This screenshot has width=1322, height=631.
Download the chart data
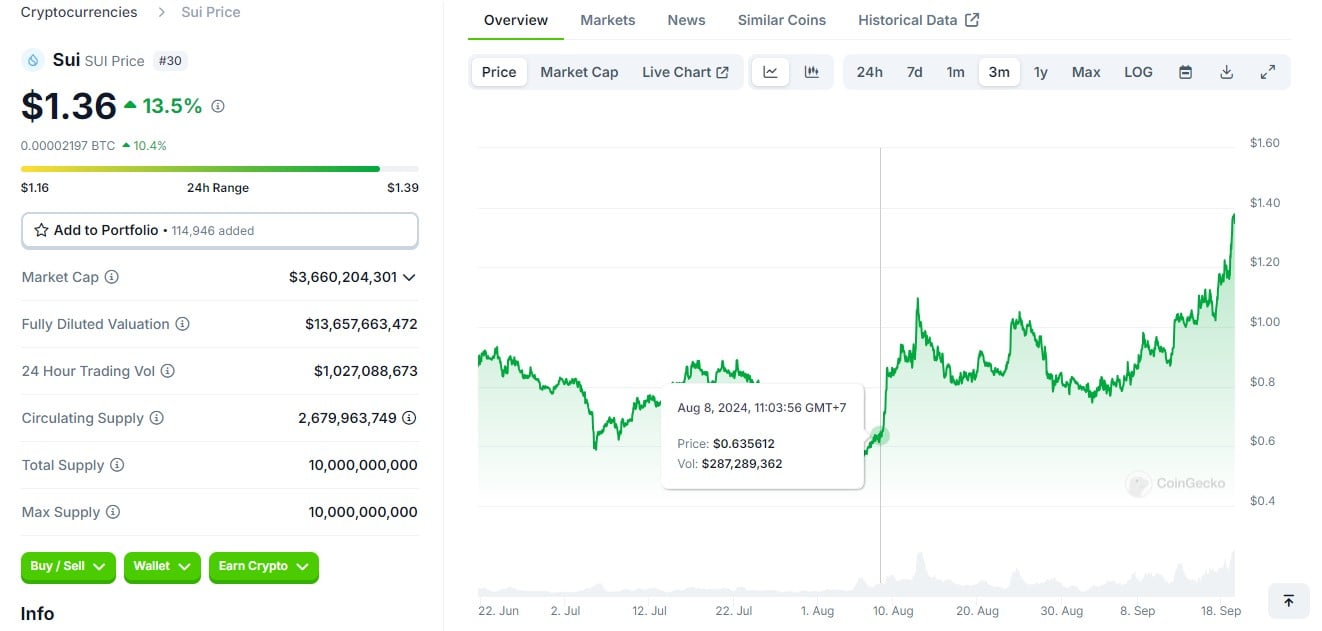[x=1227, y=72]
